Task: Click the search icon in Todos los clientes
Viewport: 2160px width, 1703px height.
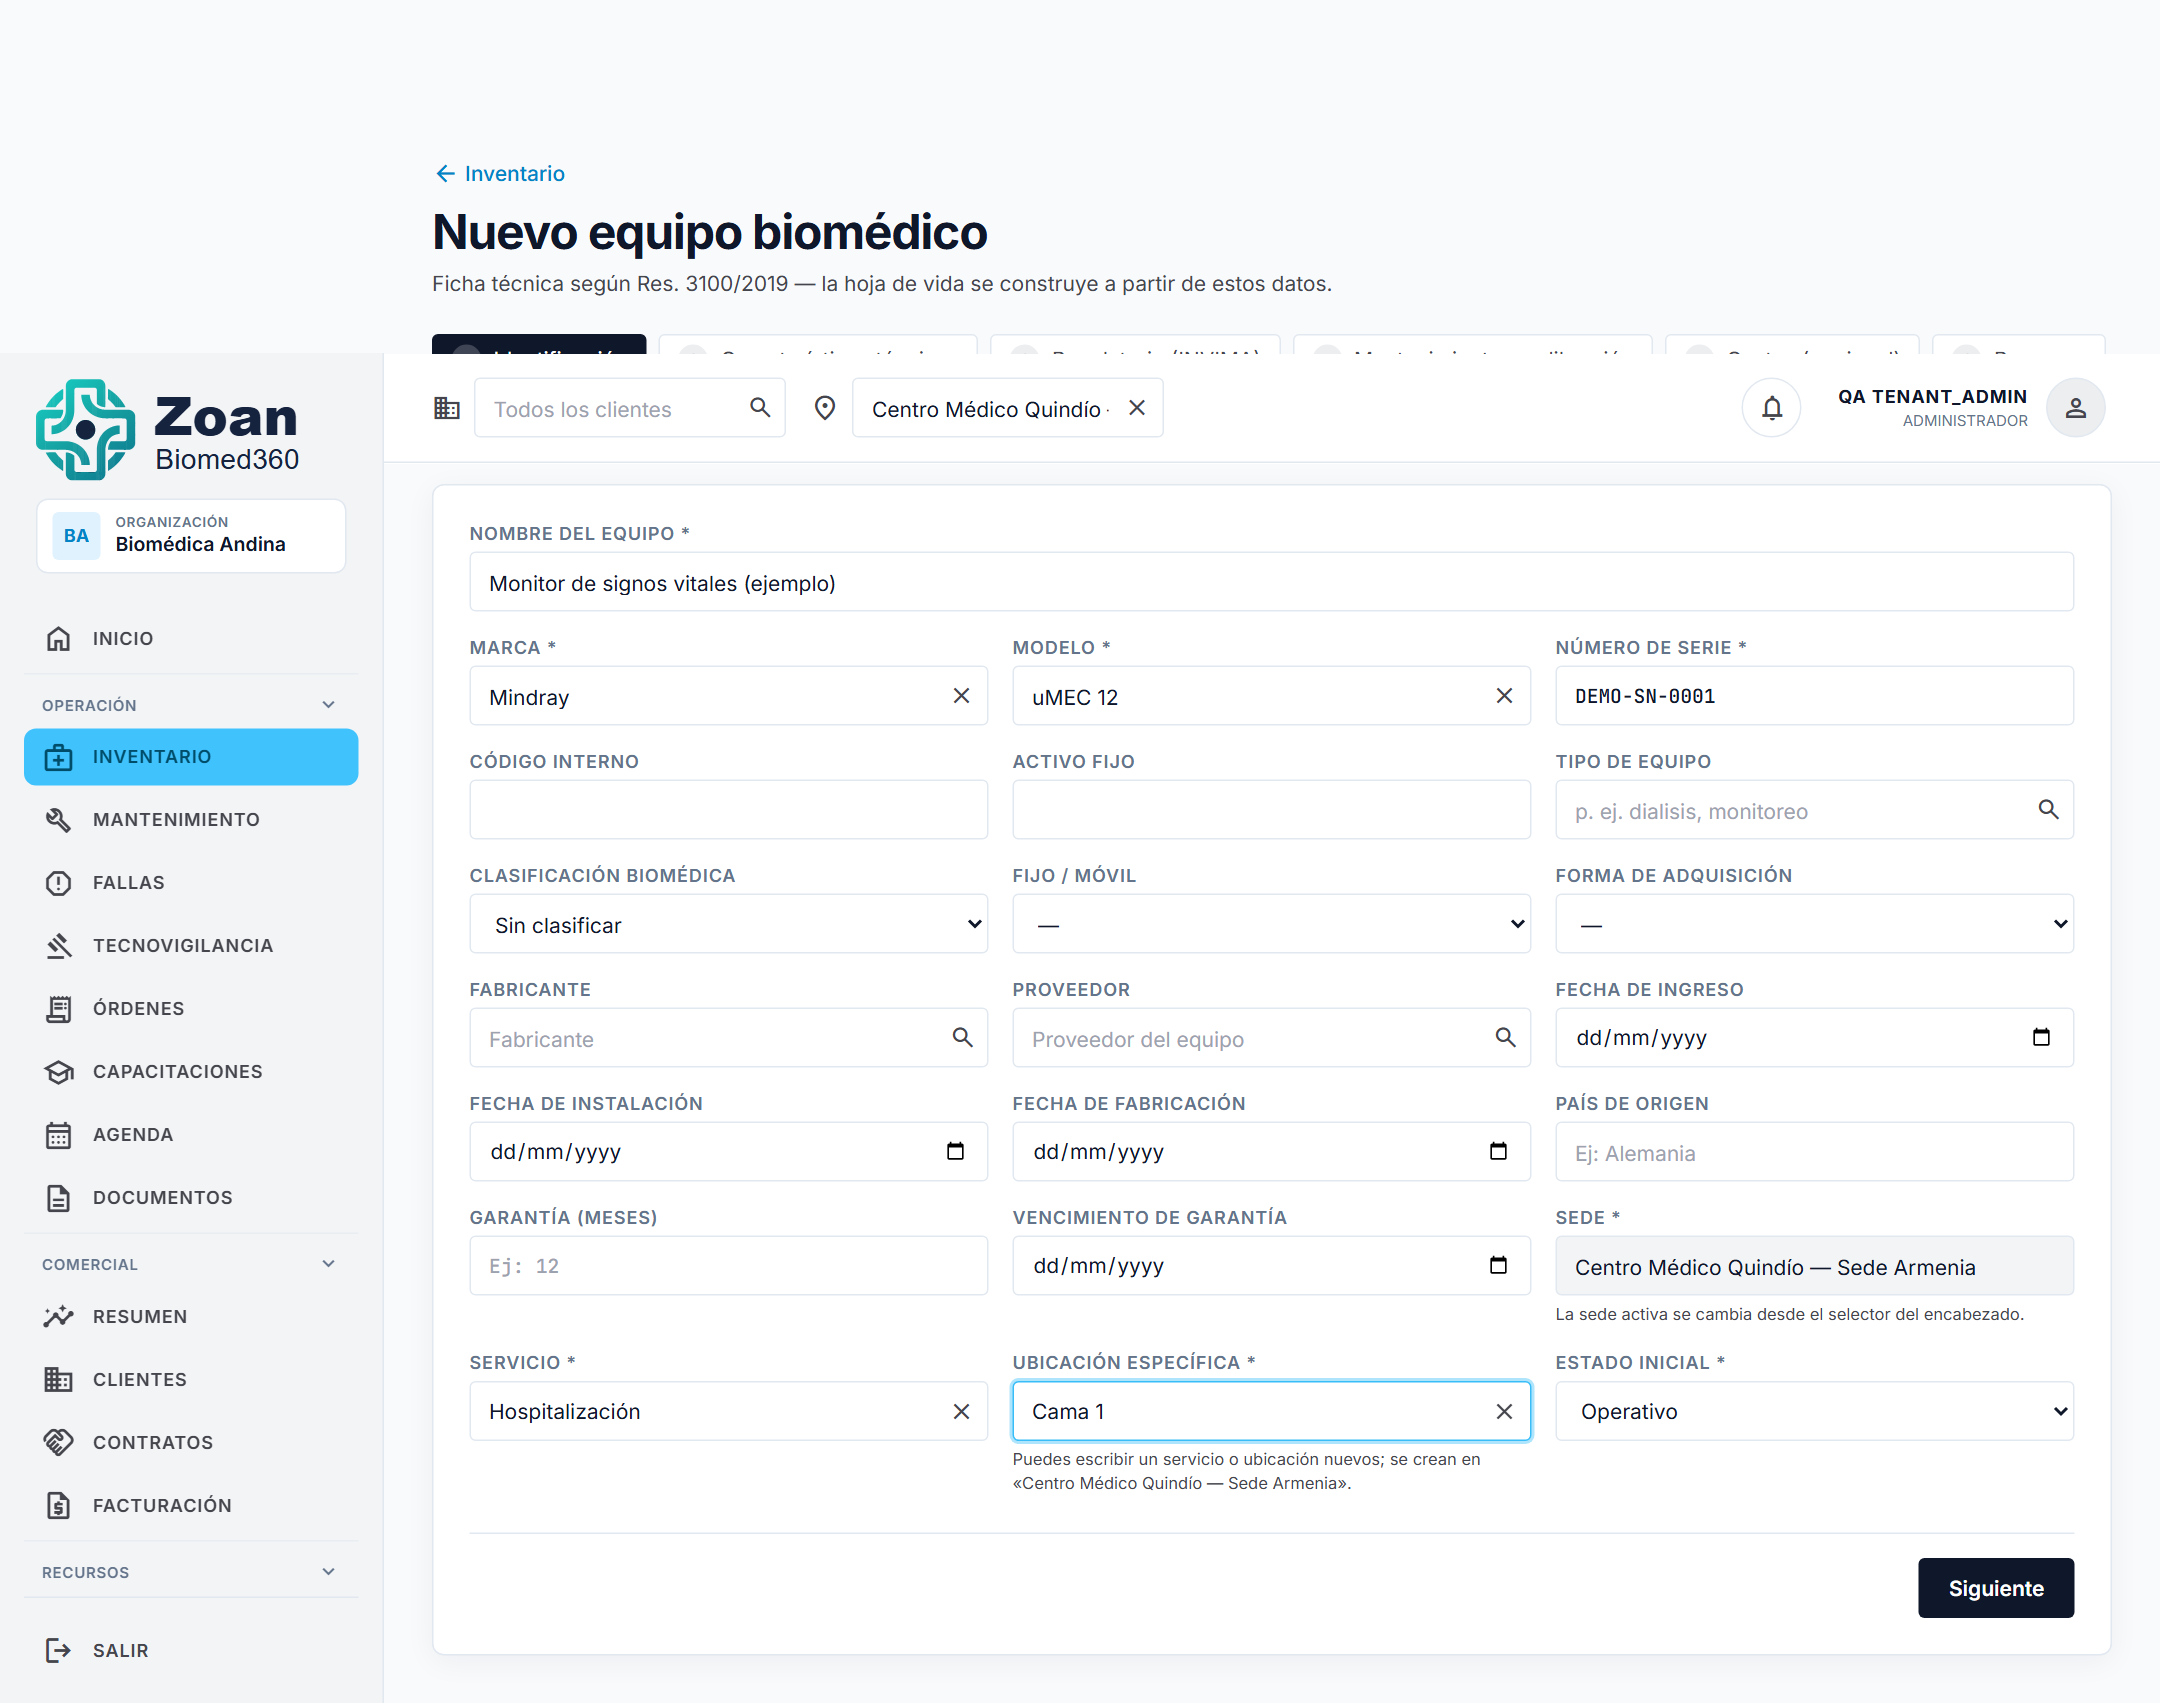Action: (760, 408)
